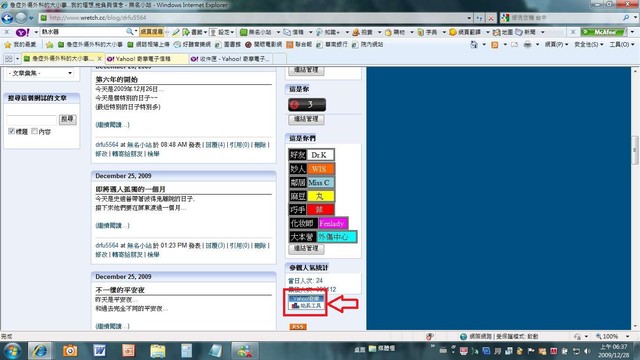Image resolution: width=640 pixels, height=360 pixels.
Task: Click the Yahoo! toolbar logo
Action: click(x=22, y=32)
